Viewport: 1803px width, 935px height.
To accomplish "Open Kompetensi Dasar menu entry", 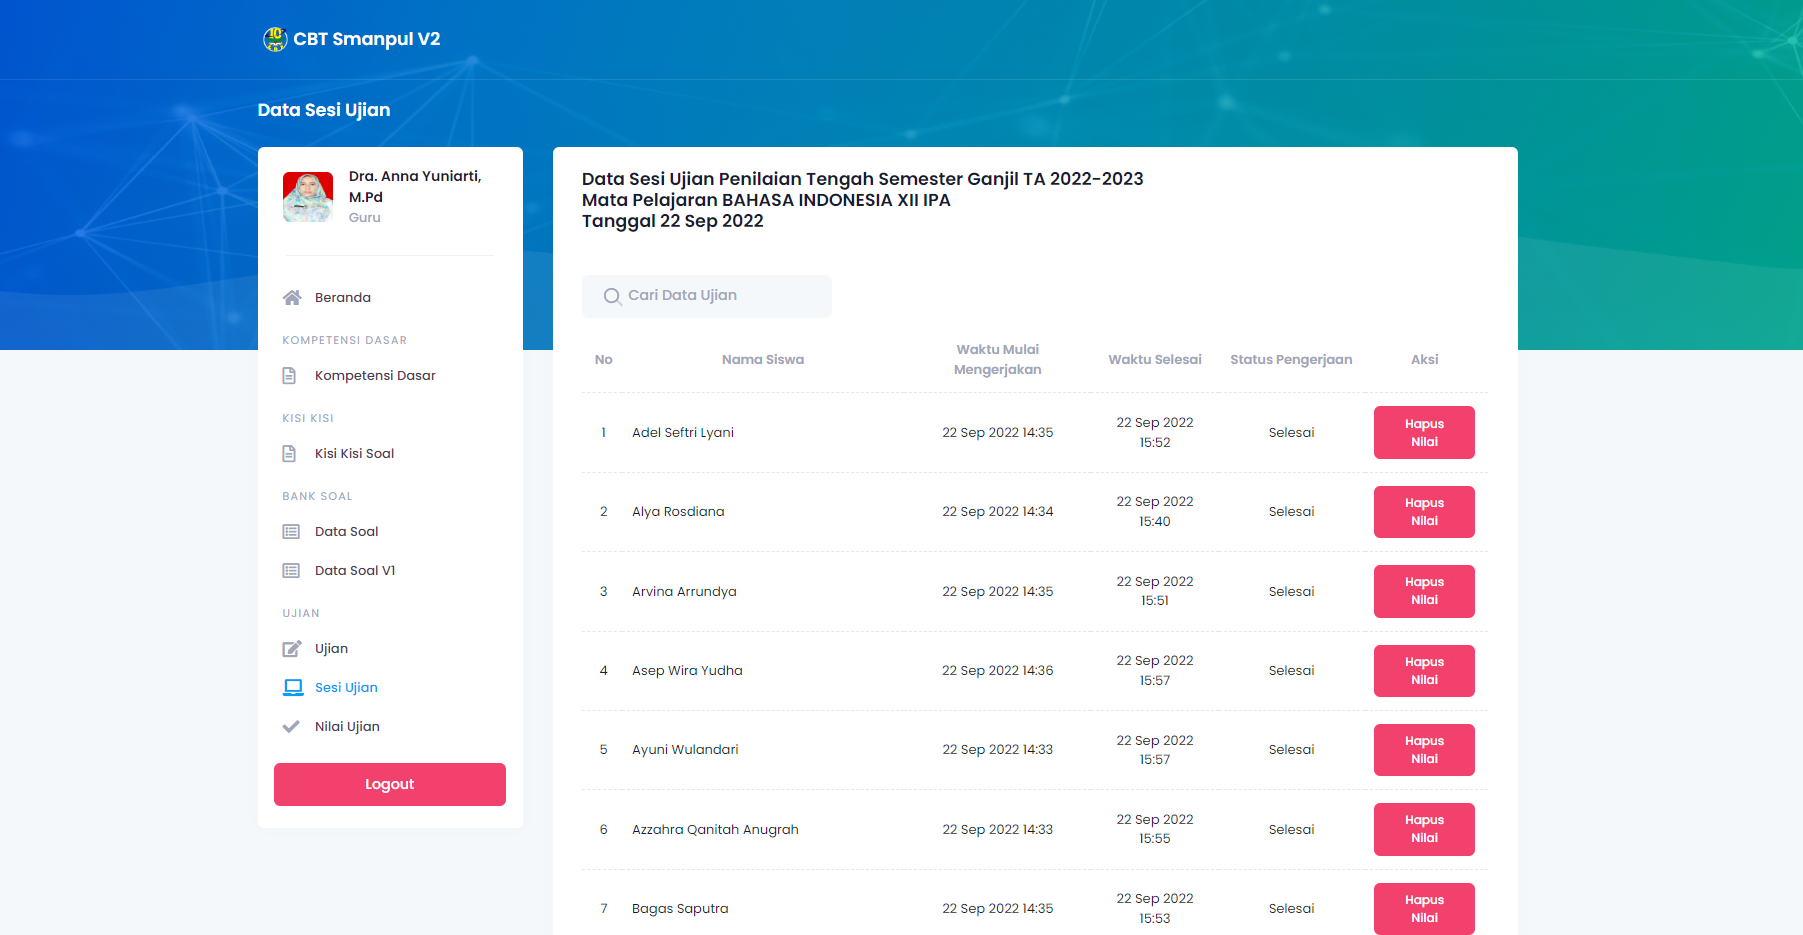I will 375,376.
